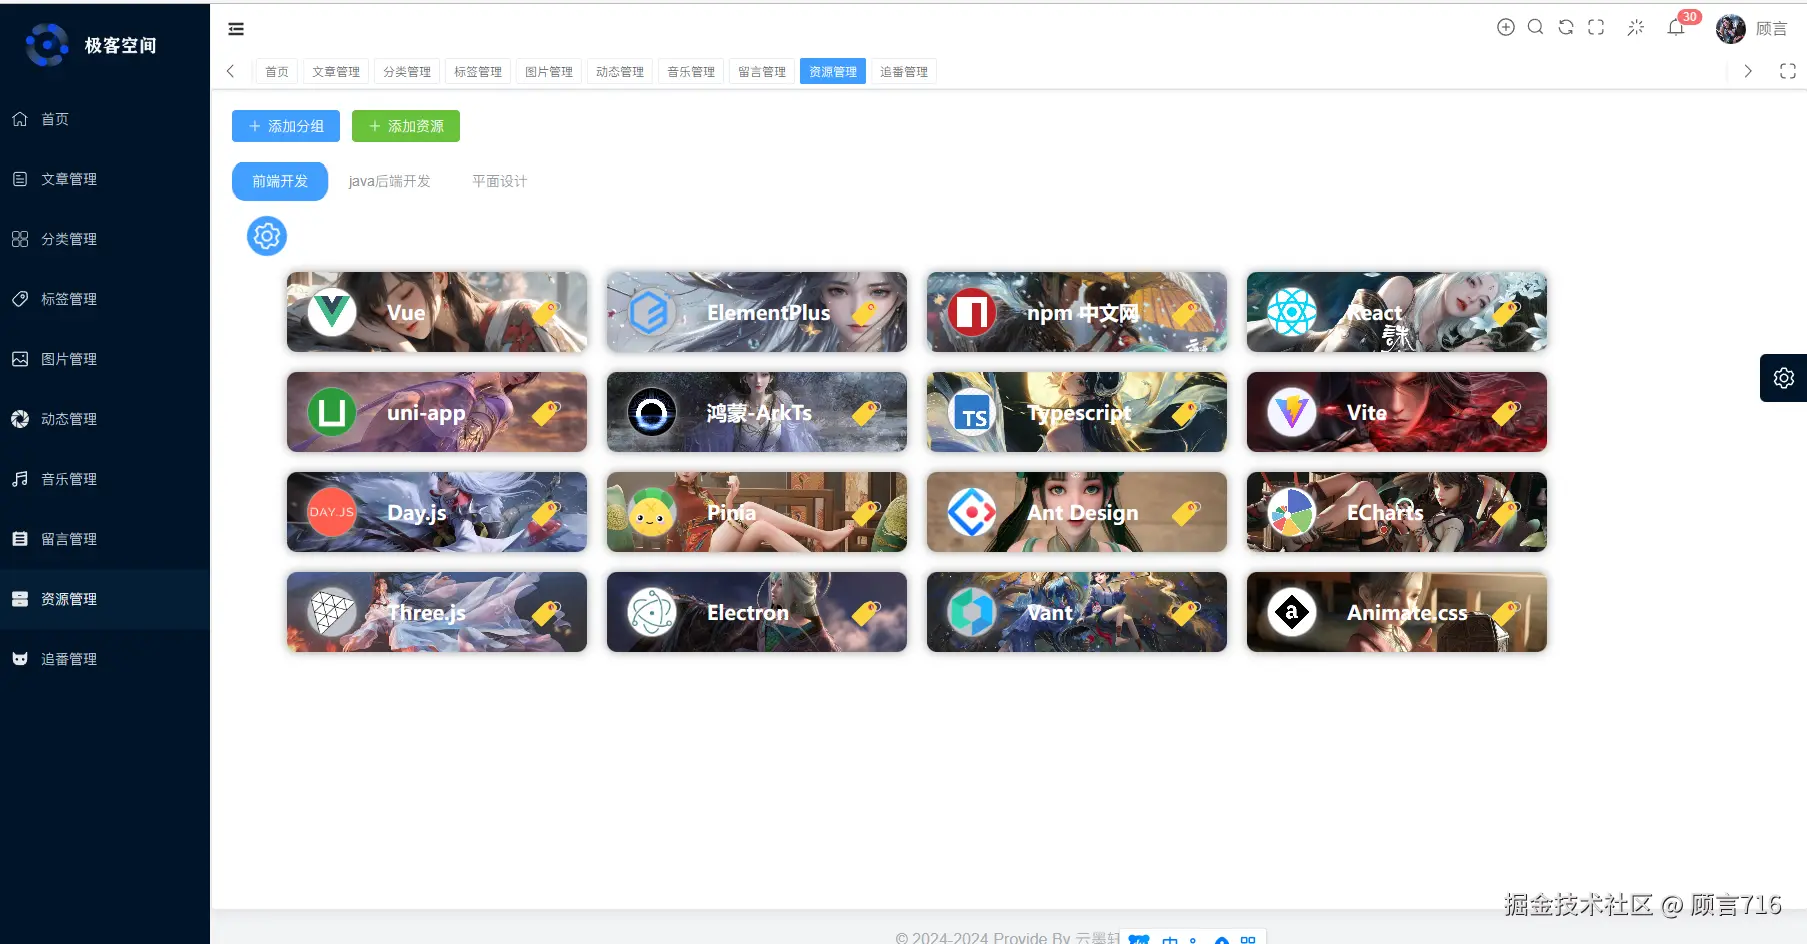The width and height of the screenshot is (1807, 944).
Task: Open the Typescript resource card
Action: (x=1077, y=412)
